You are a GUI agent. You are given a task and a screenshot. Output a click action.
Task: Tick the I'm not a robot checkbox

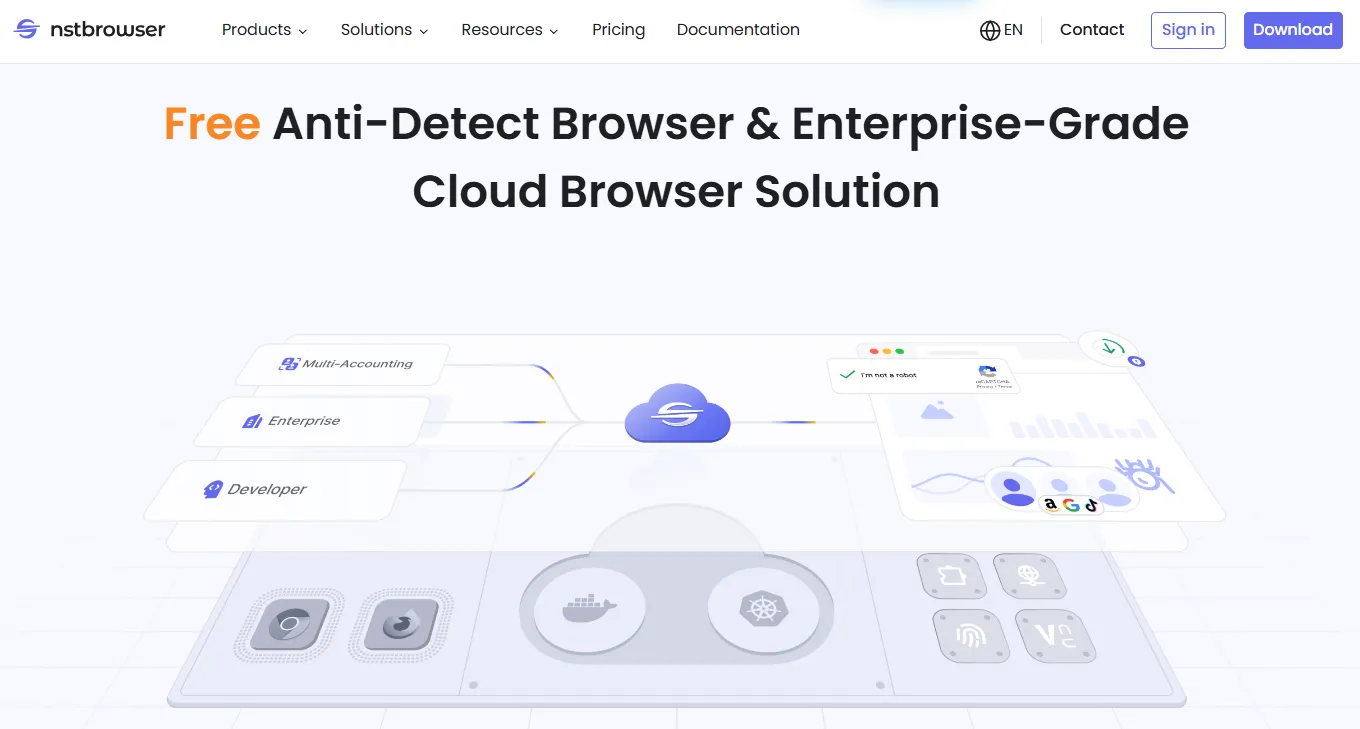click(x=848, y=375)
